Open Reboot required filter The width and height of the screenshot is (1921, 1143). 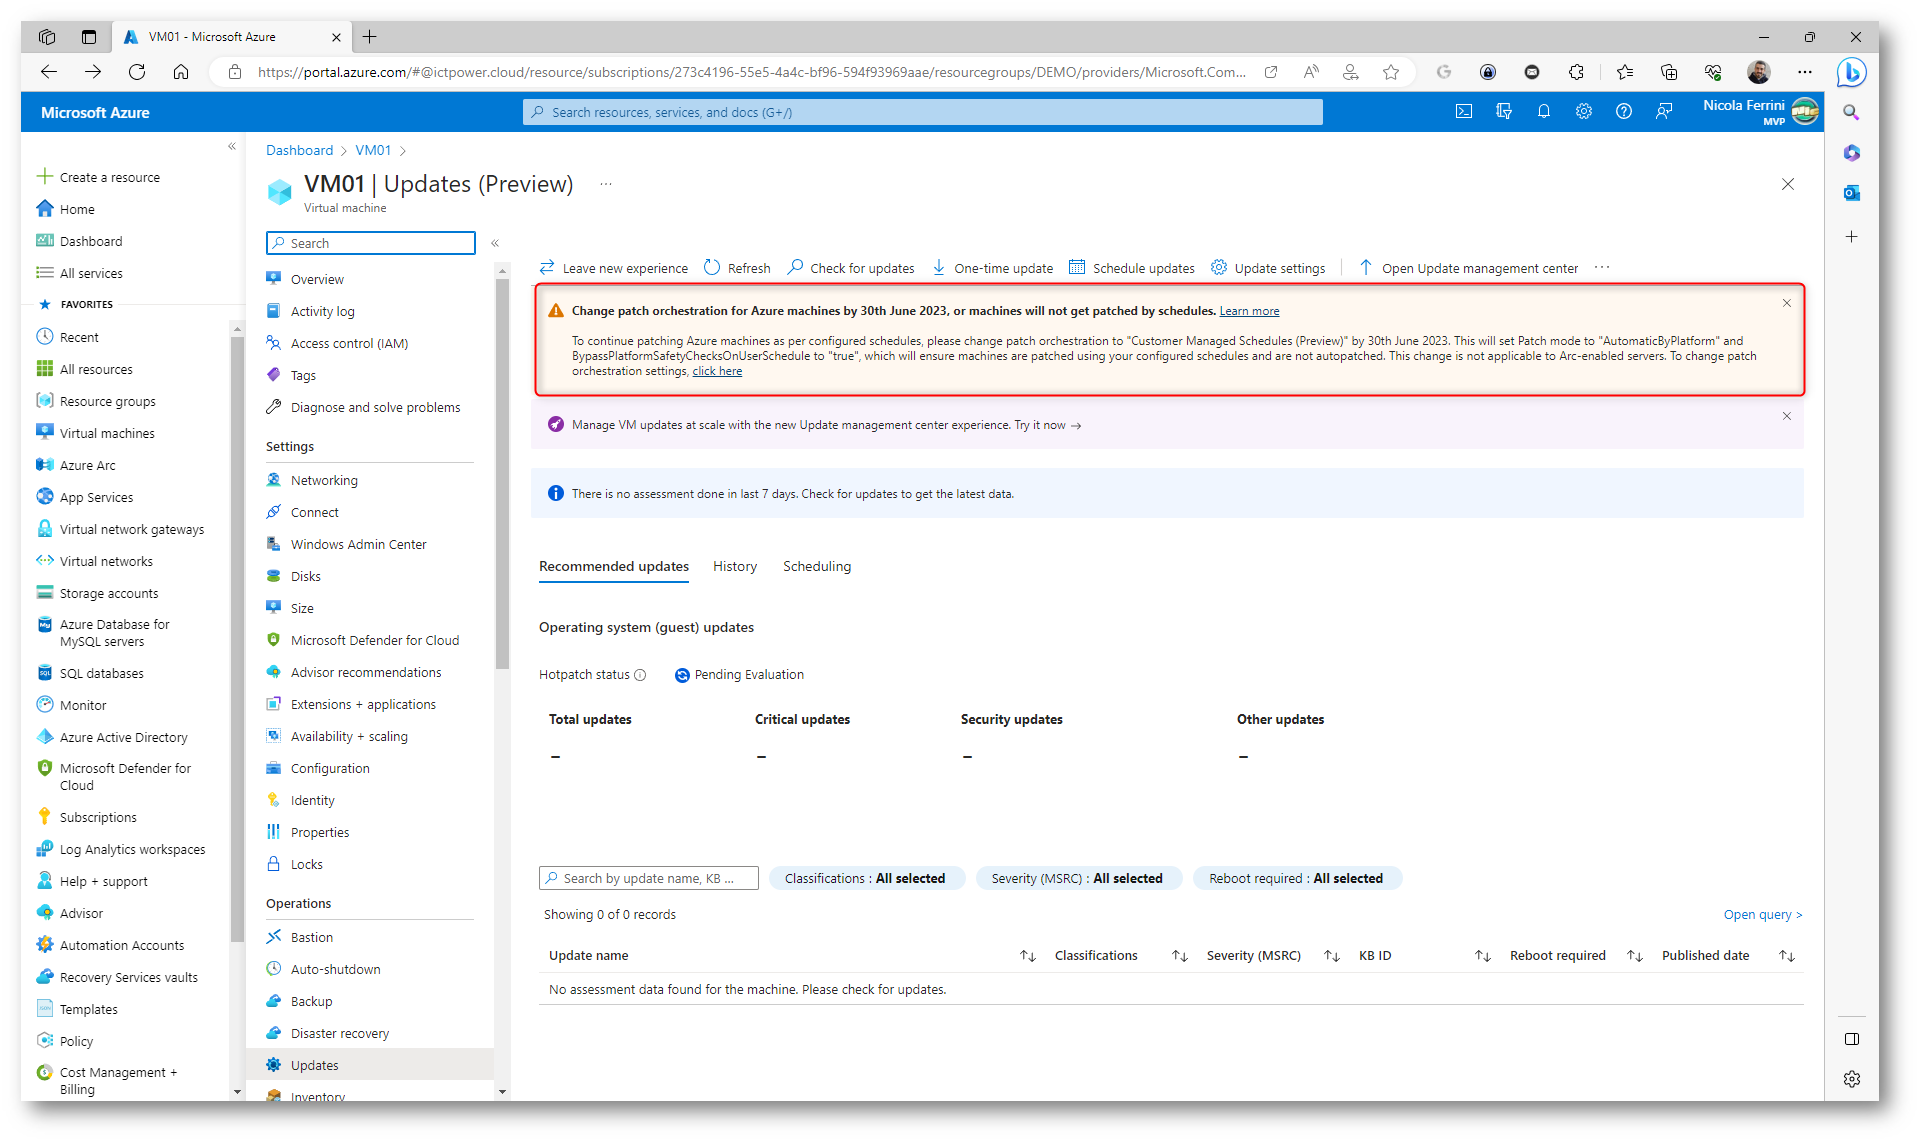1297,878
